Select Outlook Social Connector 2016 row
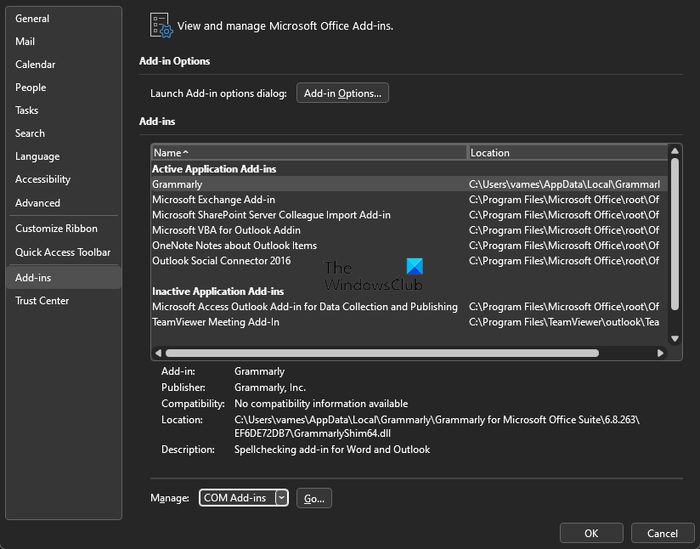700x549 pixels. 409,261
